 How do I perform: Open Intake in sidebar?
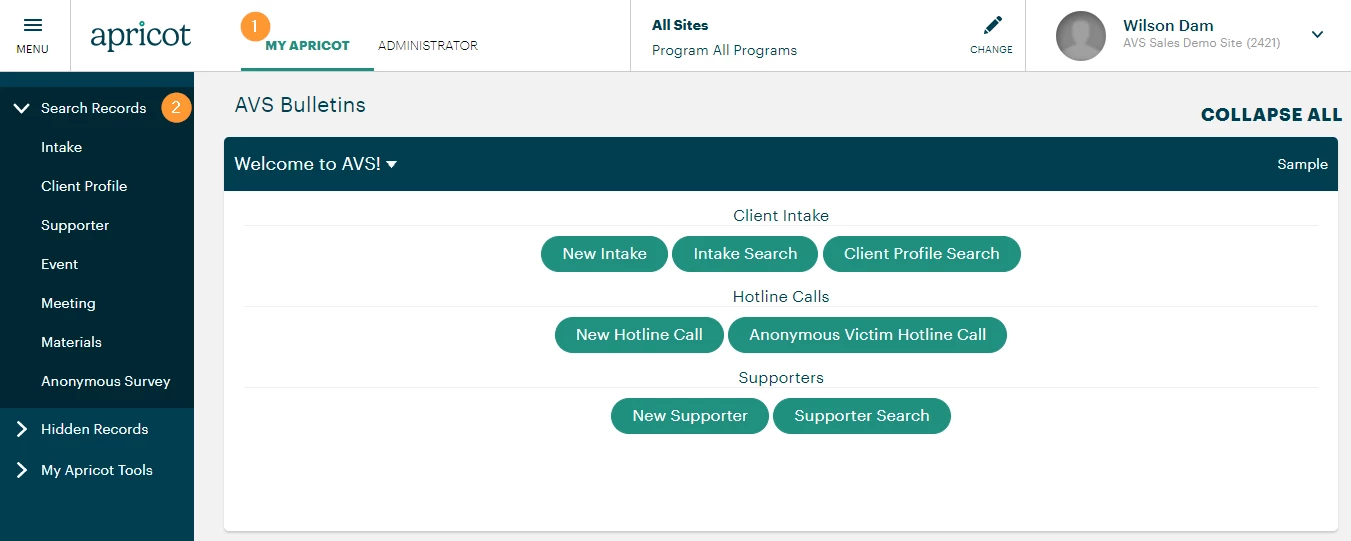(61, 147)
